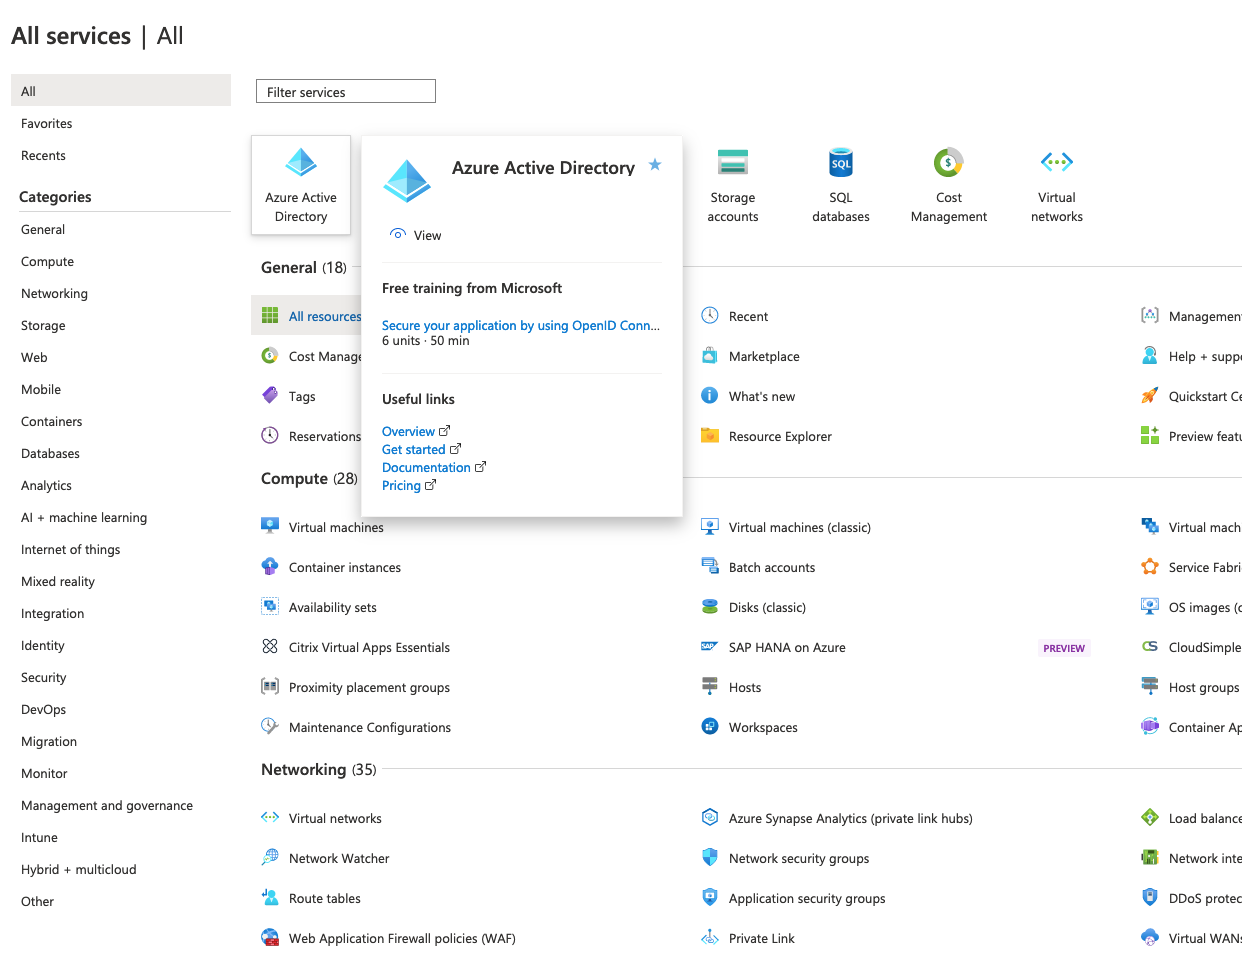The width and height of the screenshot is (1242, 961).
Task: Click the Storage accounts icon
Action: click(733, 162)
